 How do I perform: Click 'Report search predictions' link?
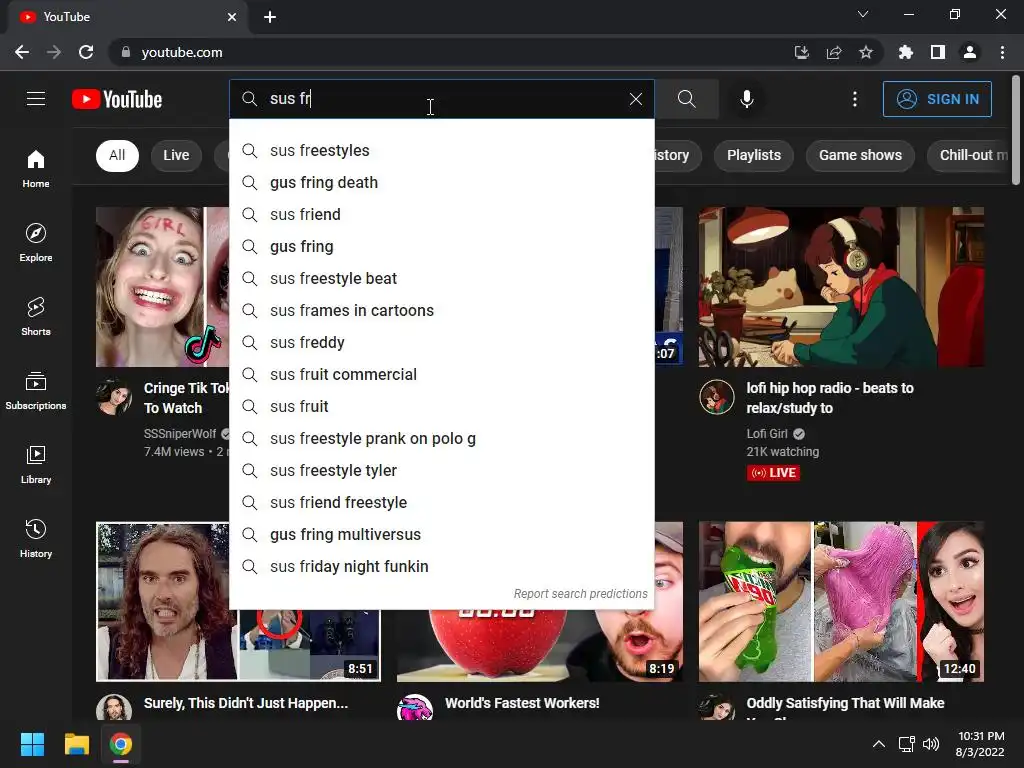(x=580, y=594)
